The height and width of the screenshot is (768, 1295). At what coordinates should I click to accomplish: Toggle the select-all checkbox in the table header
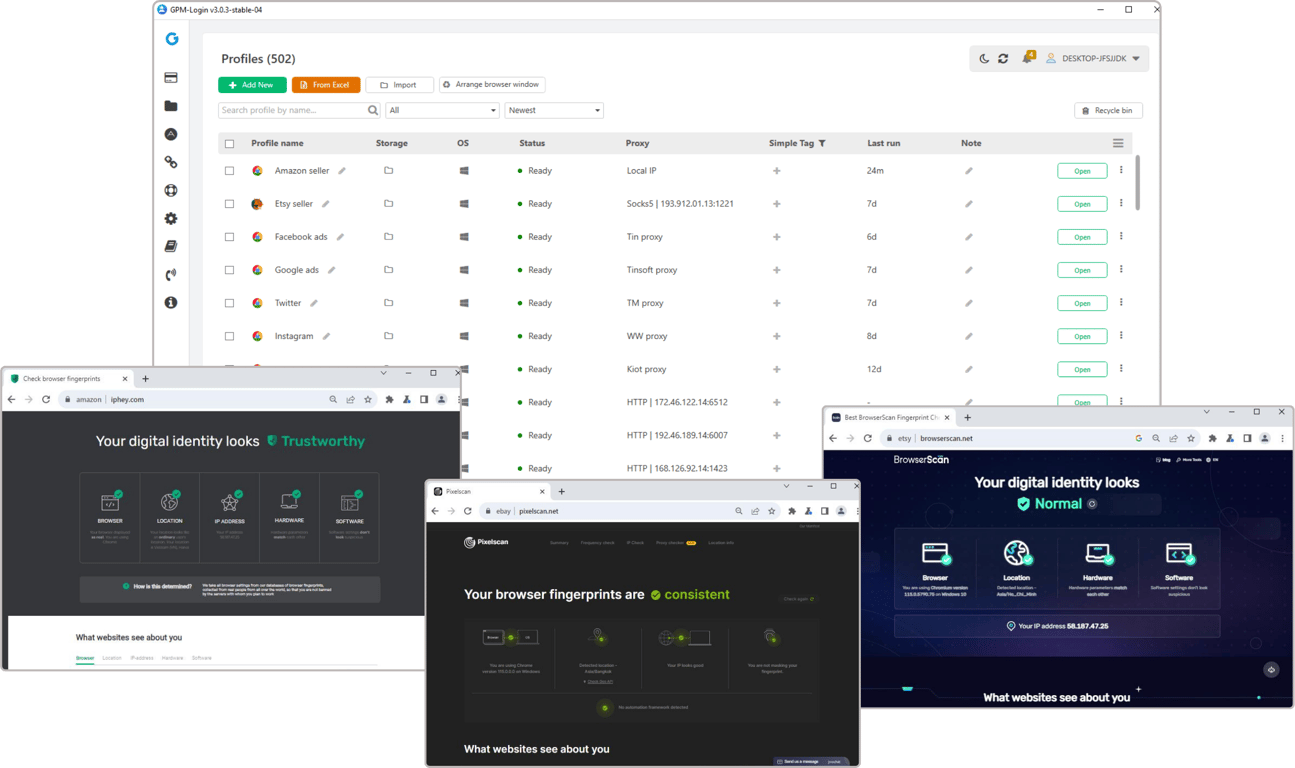(x=229, y=143)
